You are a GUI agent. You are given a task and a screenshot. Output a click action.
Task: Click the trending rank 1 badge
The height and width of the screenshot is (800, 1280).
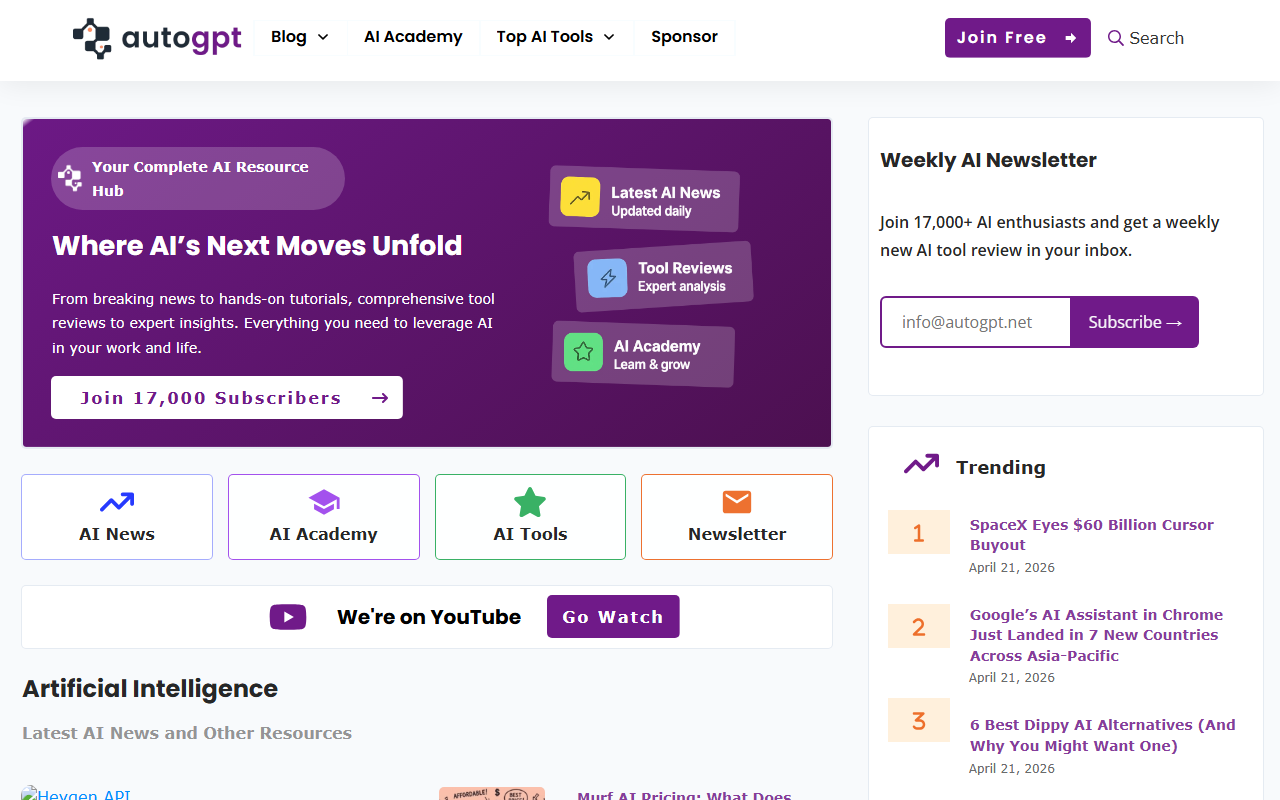[919, 532]
